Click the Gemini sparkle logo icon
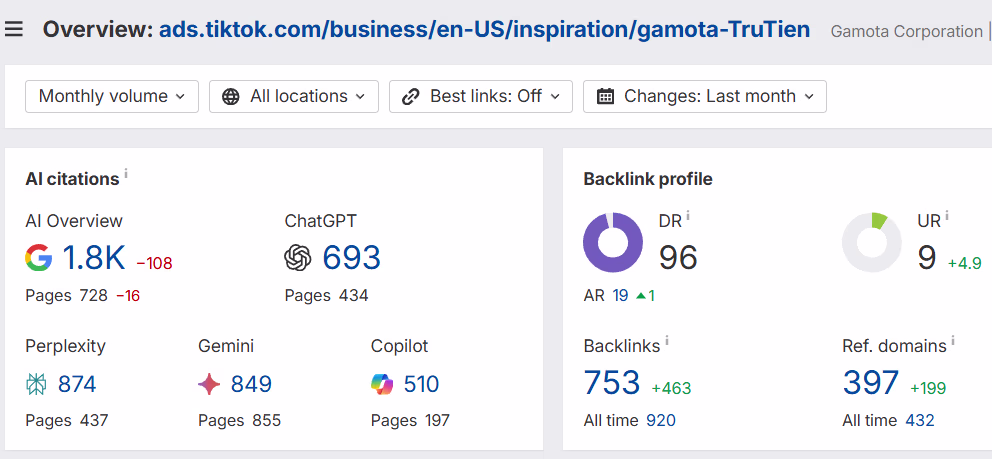This screenshot has height=459, width=992. (209, 384)
